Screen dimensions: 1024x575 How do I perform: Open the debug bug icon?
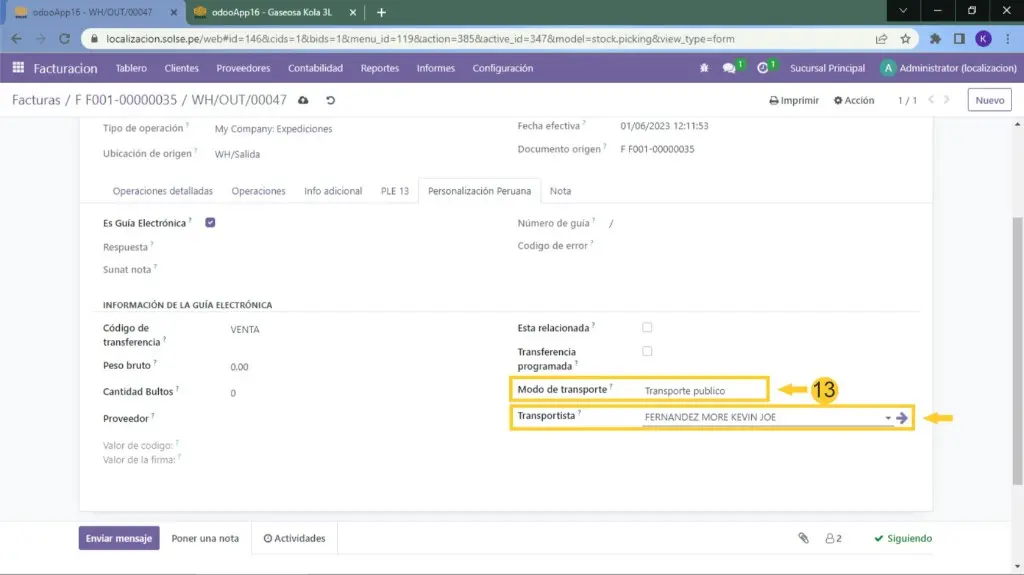pos(704,68)
